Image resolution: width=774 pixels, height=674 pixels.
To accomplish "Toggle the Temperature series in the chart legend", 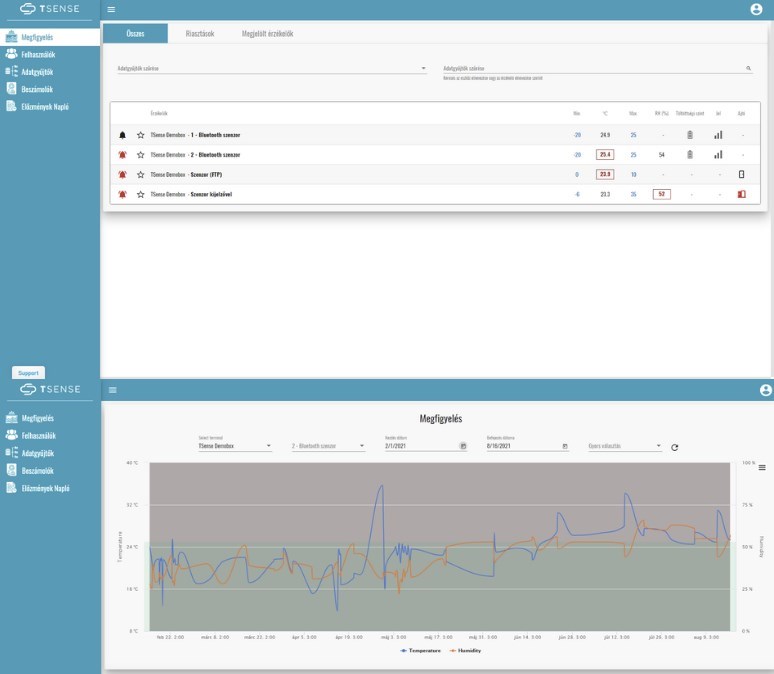I will tap(421, 650).
